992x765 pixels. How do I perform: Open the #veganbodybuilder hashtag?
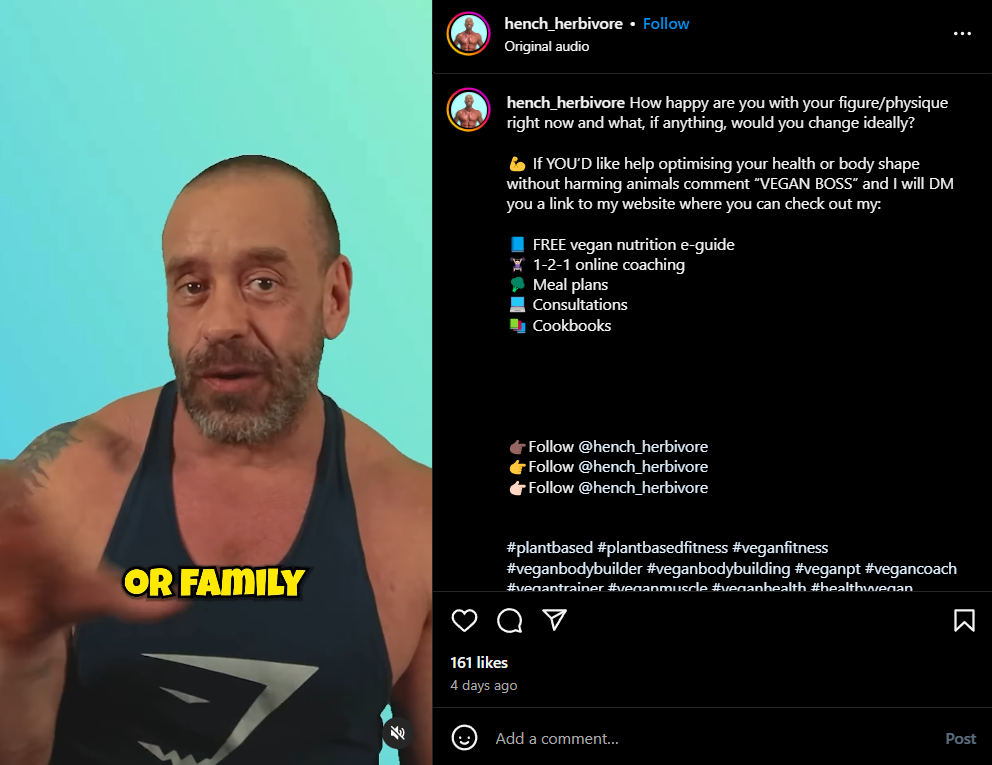(x=574, y=568)
